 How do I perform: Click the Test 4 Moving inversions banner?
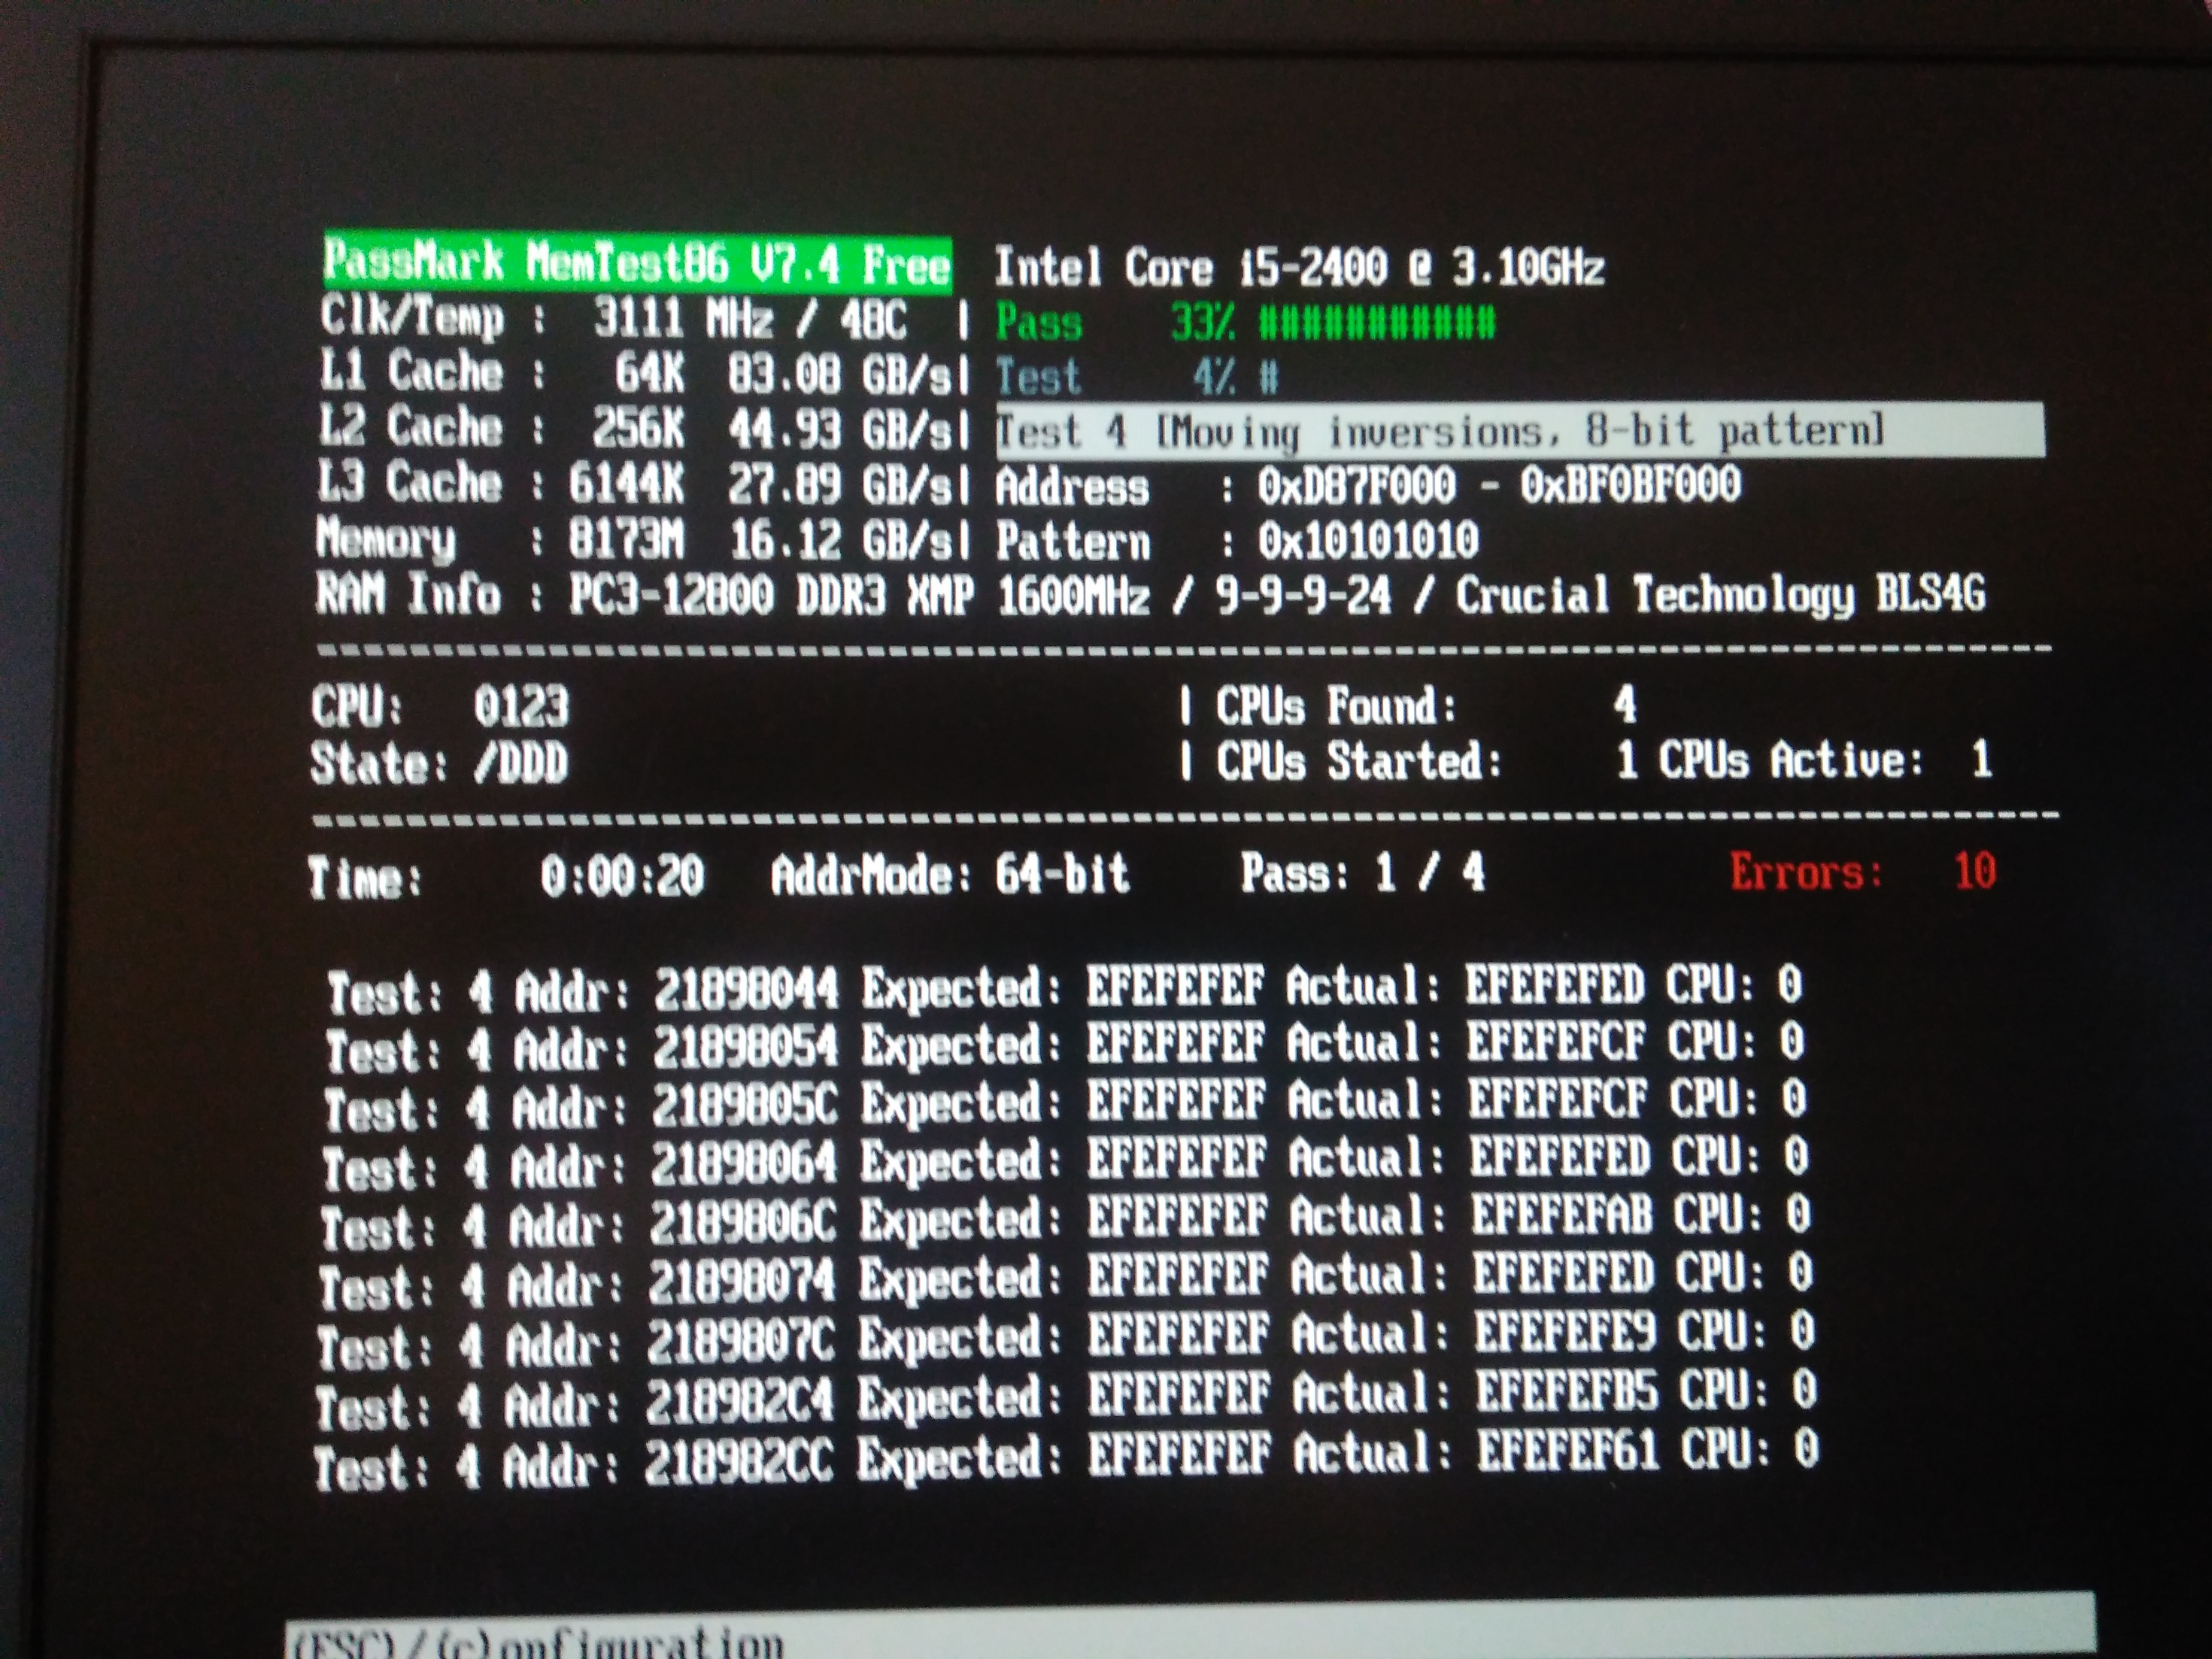pos(1520,431)
